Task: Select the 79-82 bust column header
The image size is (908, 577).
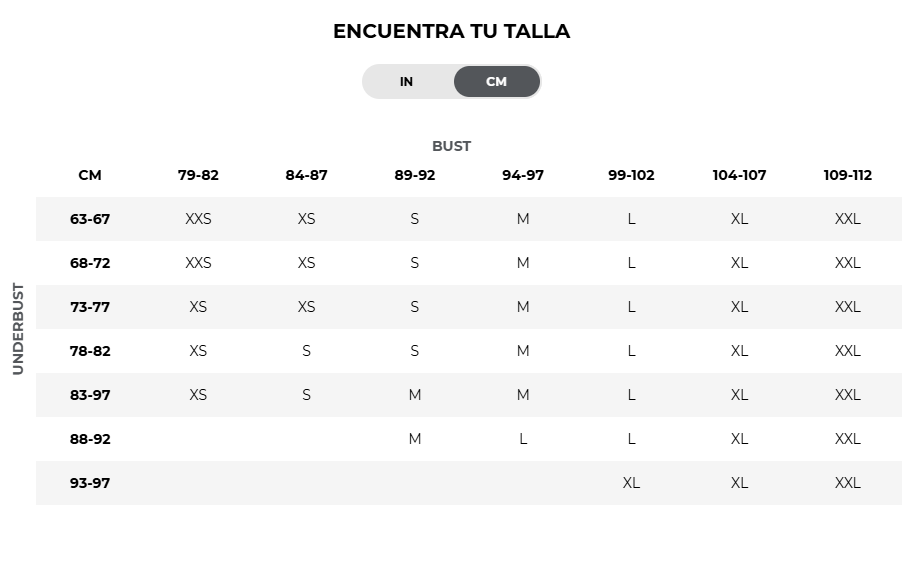Action: click(x=198, y=175)
